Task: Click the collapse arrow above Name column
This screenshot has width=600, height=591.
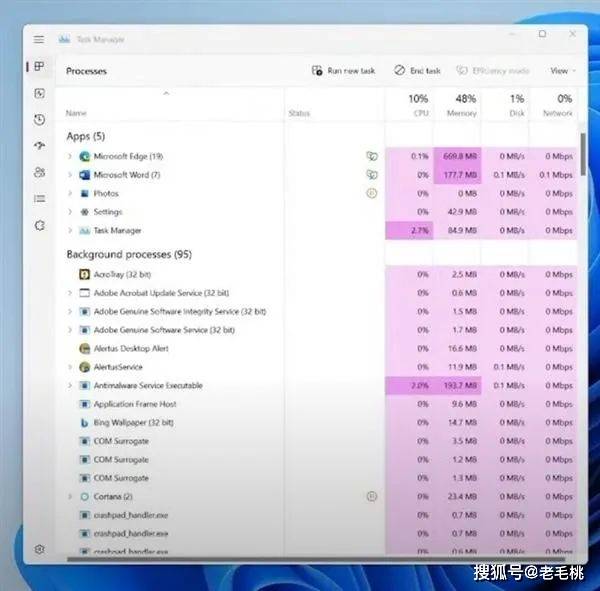Action: pyautogui.click(x=166, y=93)
